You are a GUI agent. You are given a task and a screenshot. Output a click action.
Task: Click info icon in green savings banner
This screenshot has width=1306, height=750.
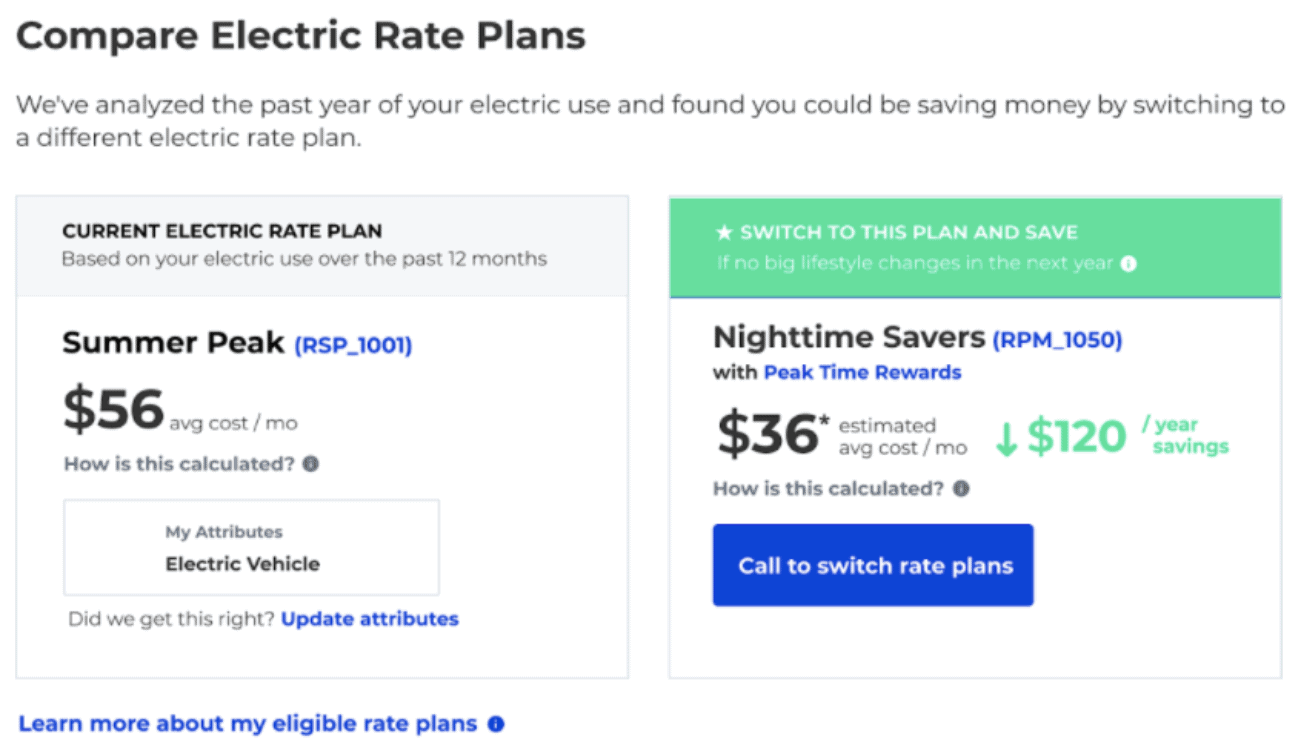1129,265
